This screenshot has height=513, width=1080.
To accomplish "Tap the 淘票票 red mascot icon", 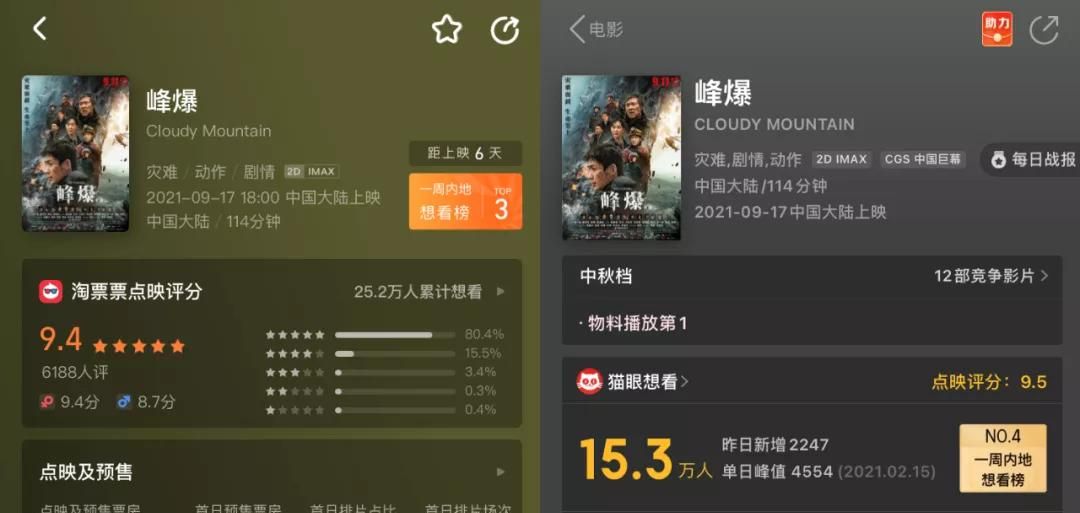I will (51, 291).
